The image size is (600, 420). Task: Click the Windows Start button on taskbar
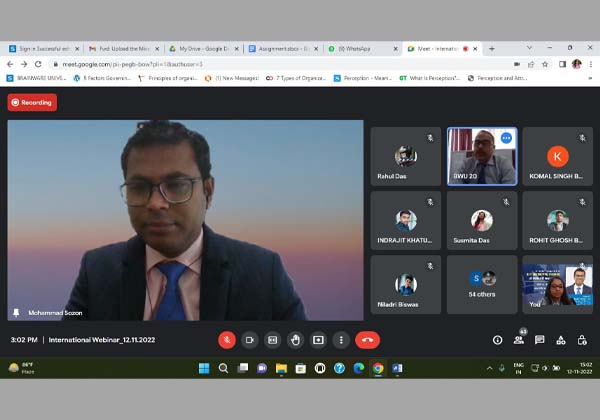point(204,368)
